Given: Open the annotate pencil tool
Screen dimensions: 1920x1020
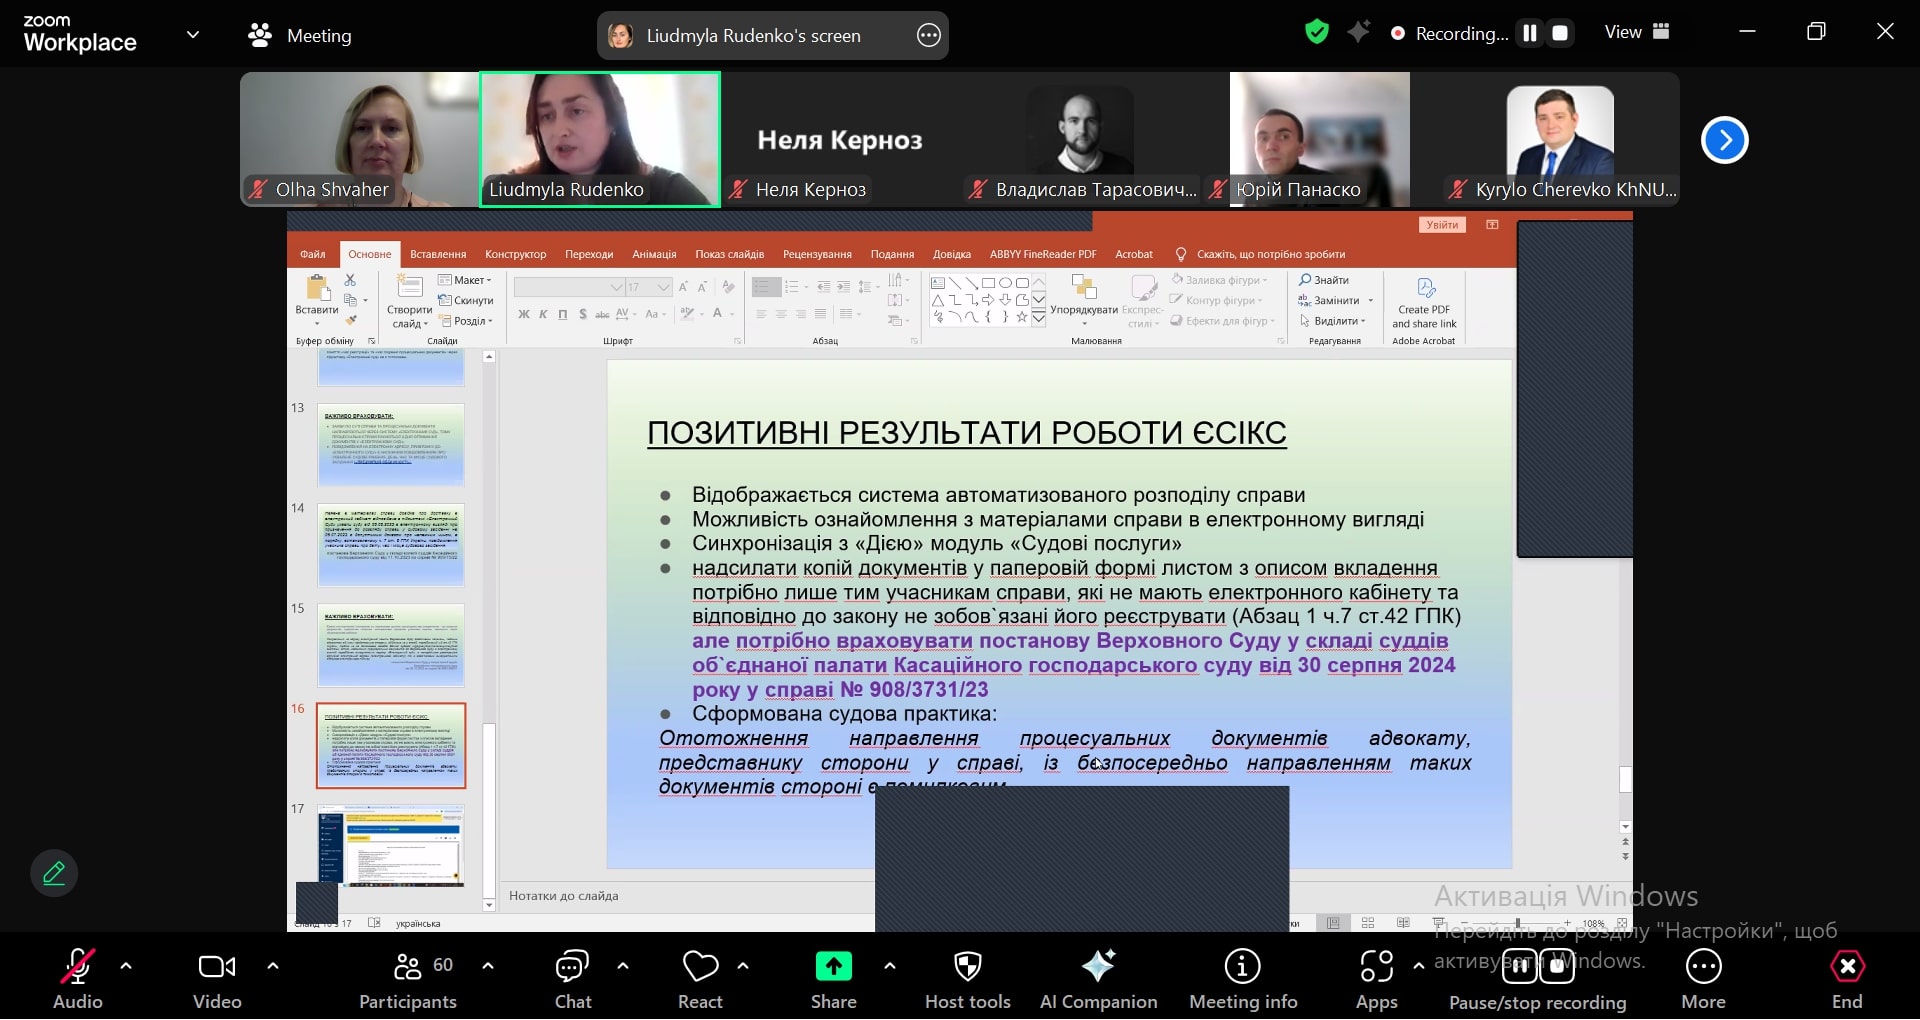Looking at the screenshot, I should point(54,873).
